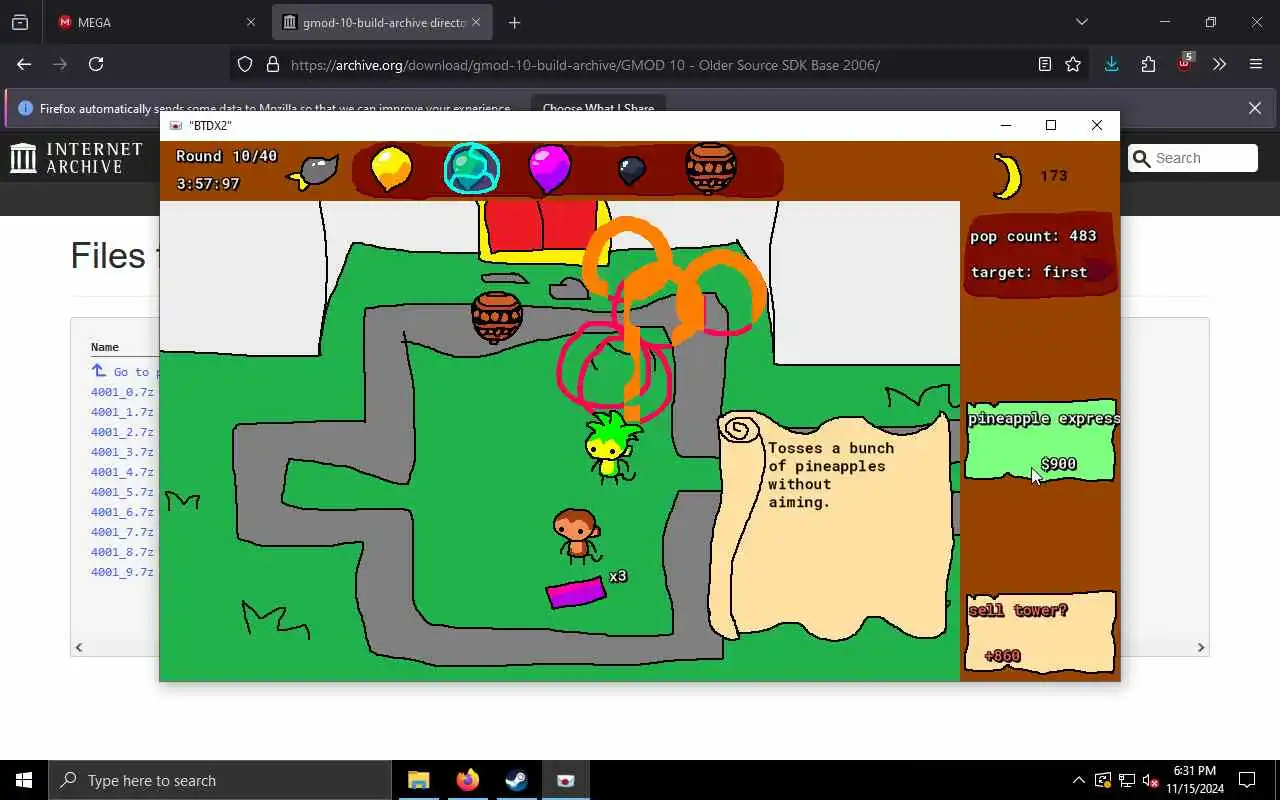Open the 4001_0.7z file link

[122, 392]
